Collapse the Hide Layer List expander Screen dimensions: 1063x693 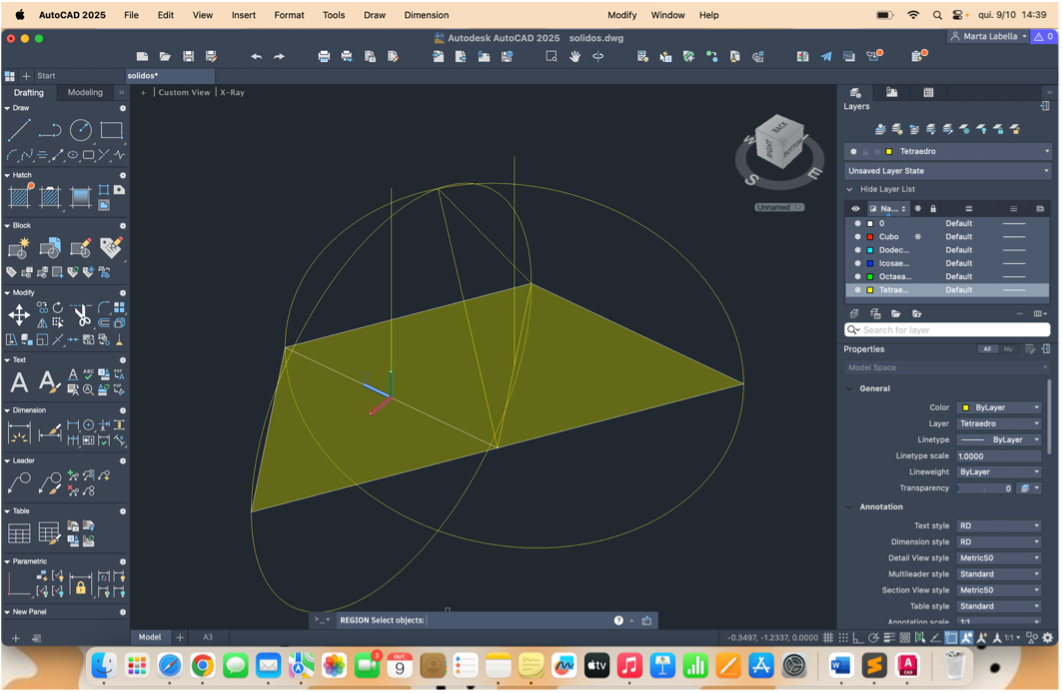point(849,190)
